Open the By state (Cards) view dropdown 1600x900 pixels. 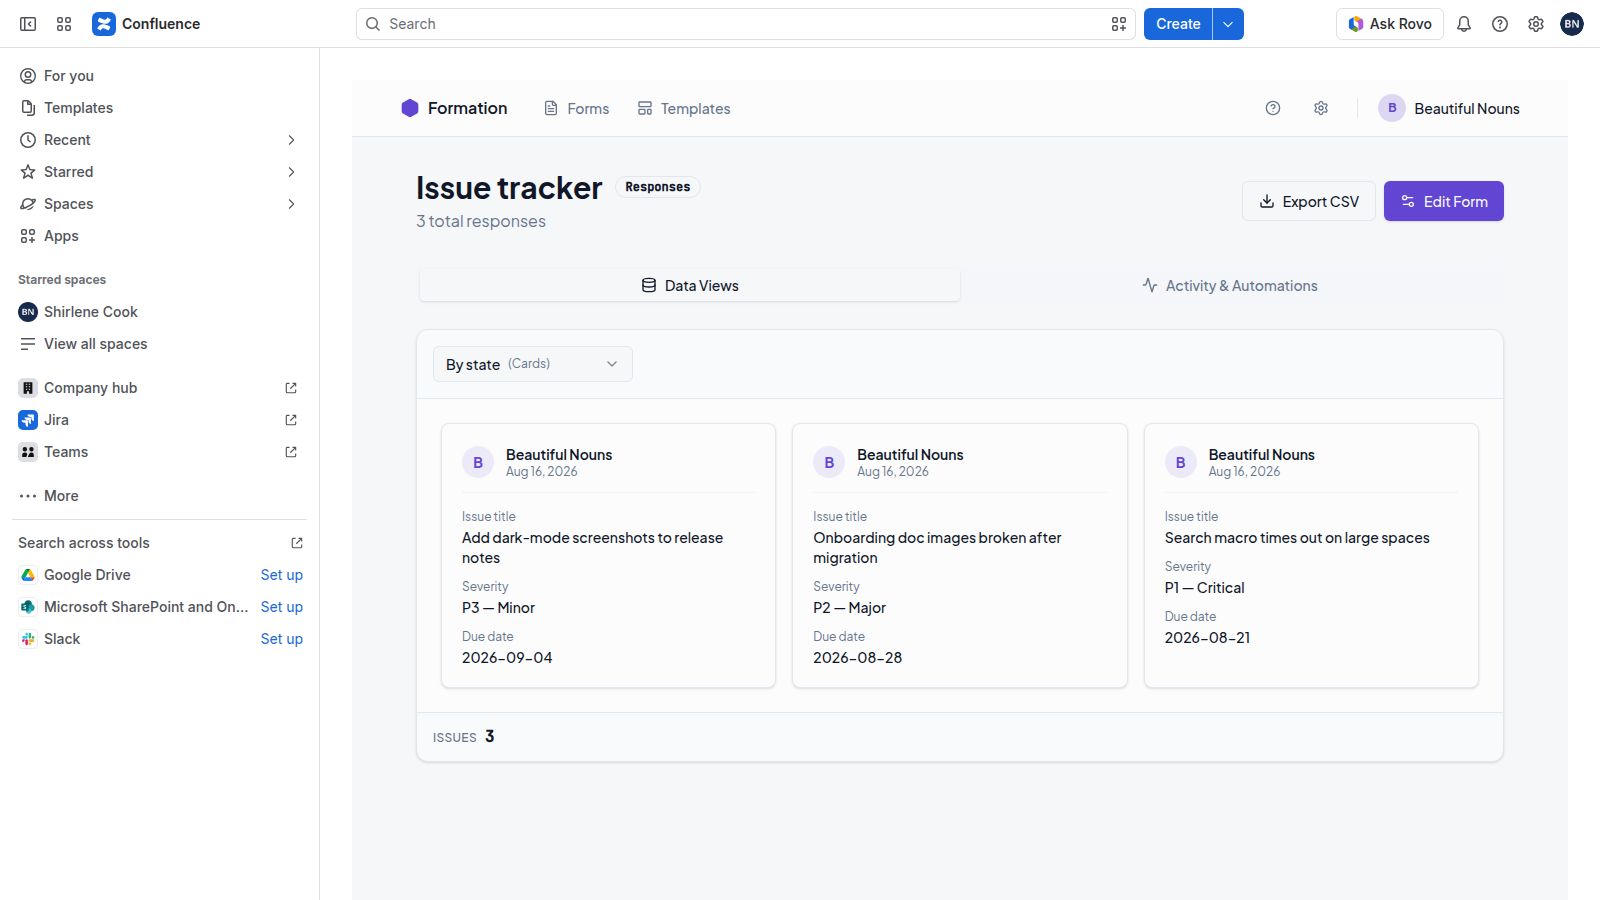[533, 364]
